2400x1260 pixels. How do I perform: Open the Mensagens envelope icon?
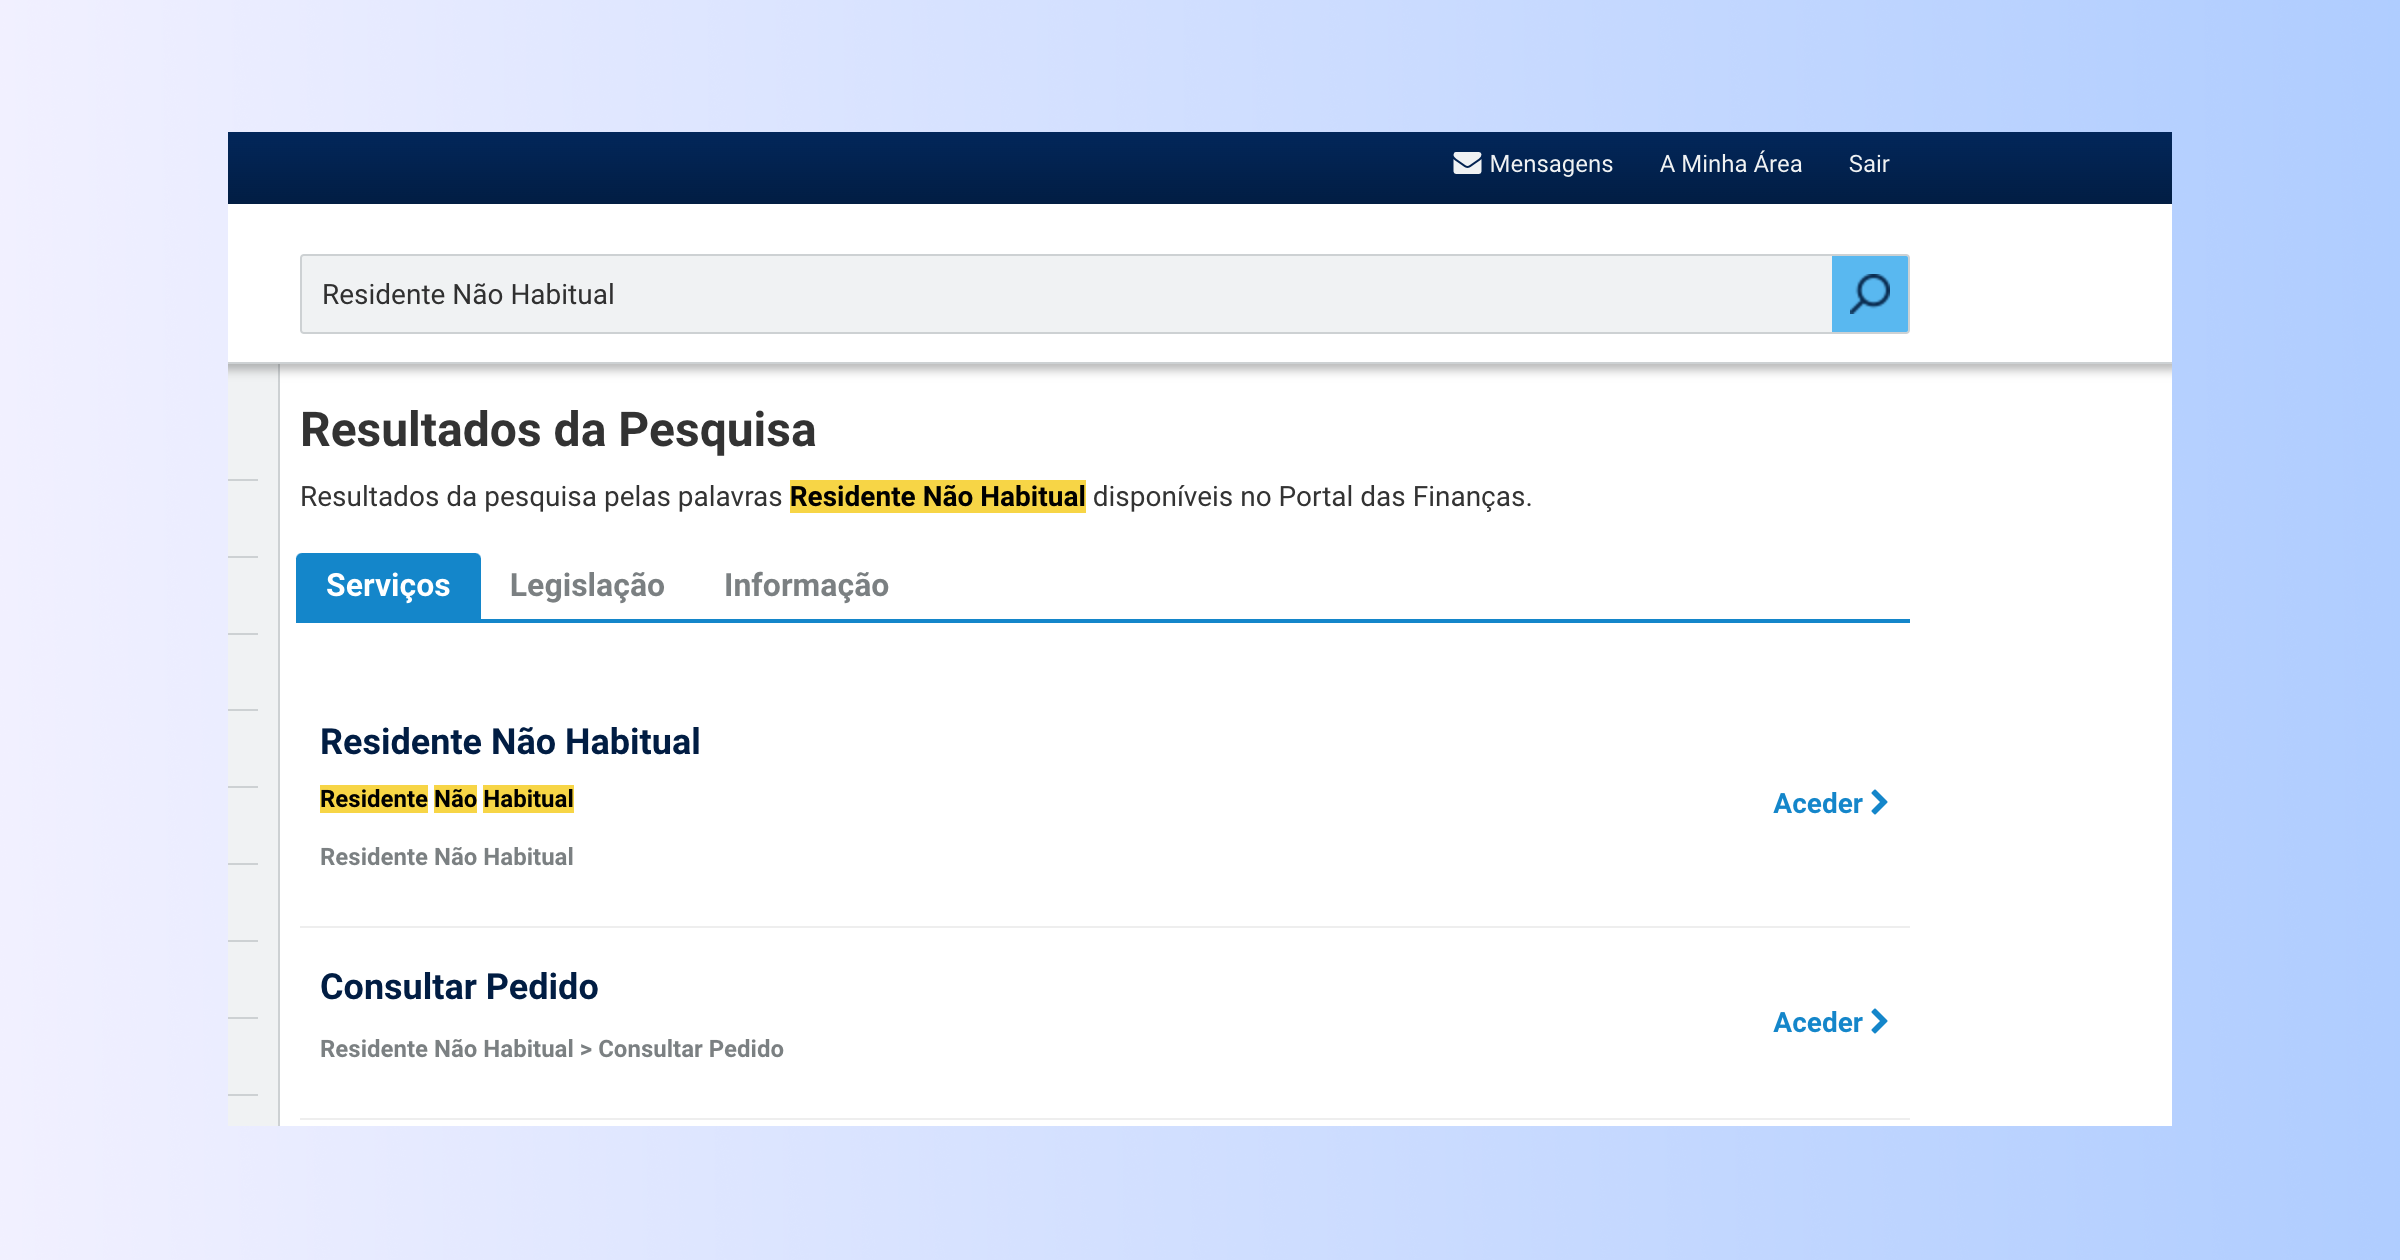(x=1467, y=163)
